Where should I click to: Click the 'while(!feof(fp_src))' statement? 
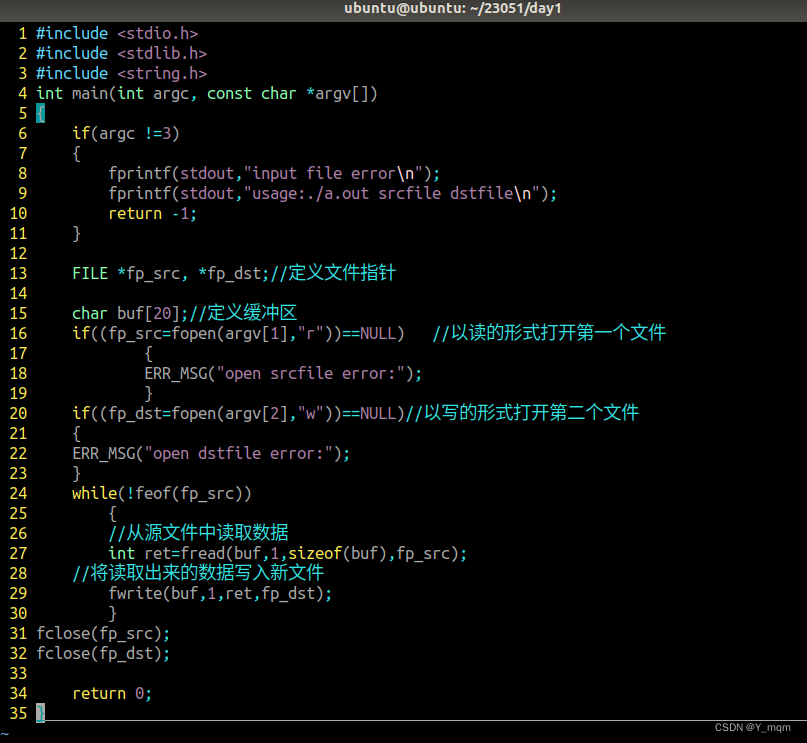coord(162,494)
